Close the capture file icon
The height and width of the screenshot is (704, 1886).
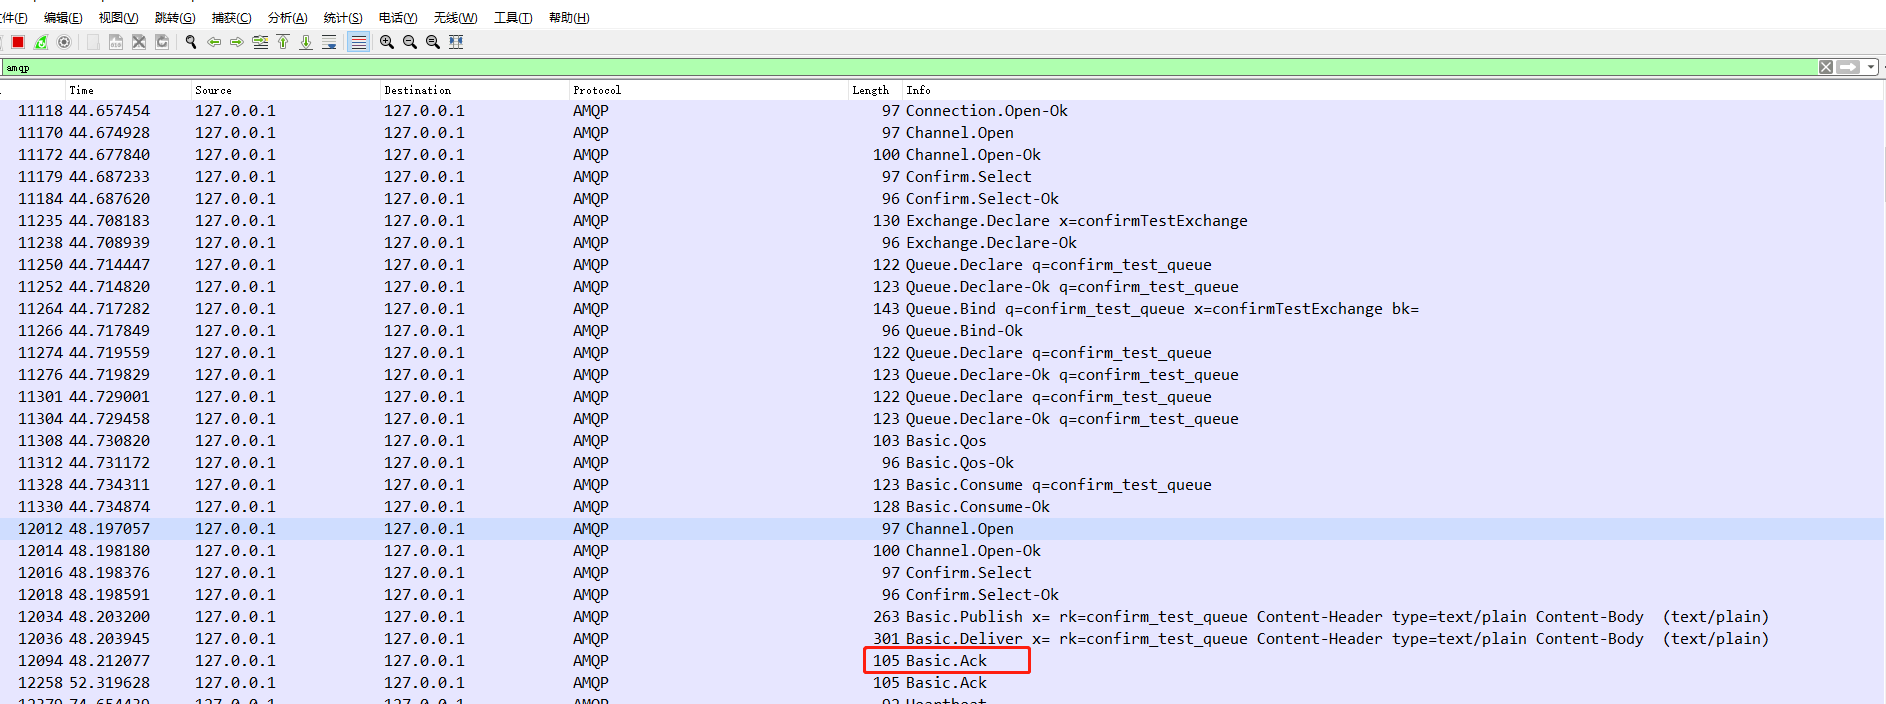click(139, 42)
